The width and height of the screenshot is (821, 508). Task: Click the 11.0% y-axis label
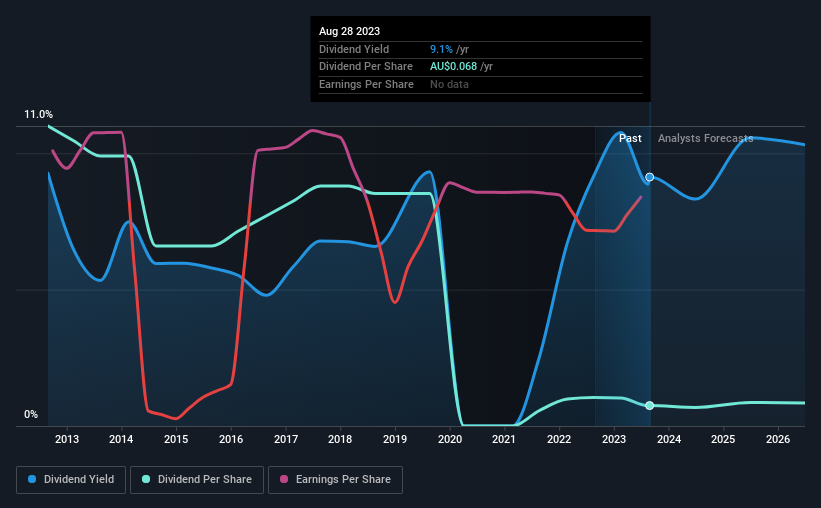coord(38,115)
